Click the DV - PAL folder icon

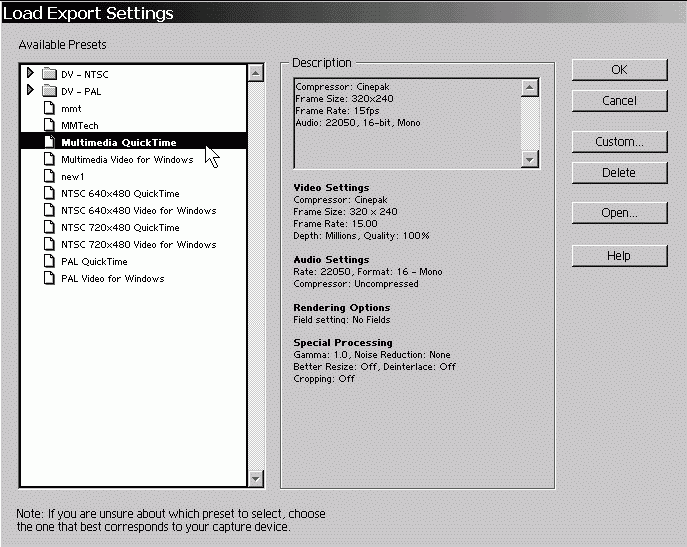(49, 91)
